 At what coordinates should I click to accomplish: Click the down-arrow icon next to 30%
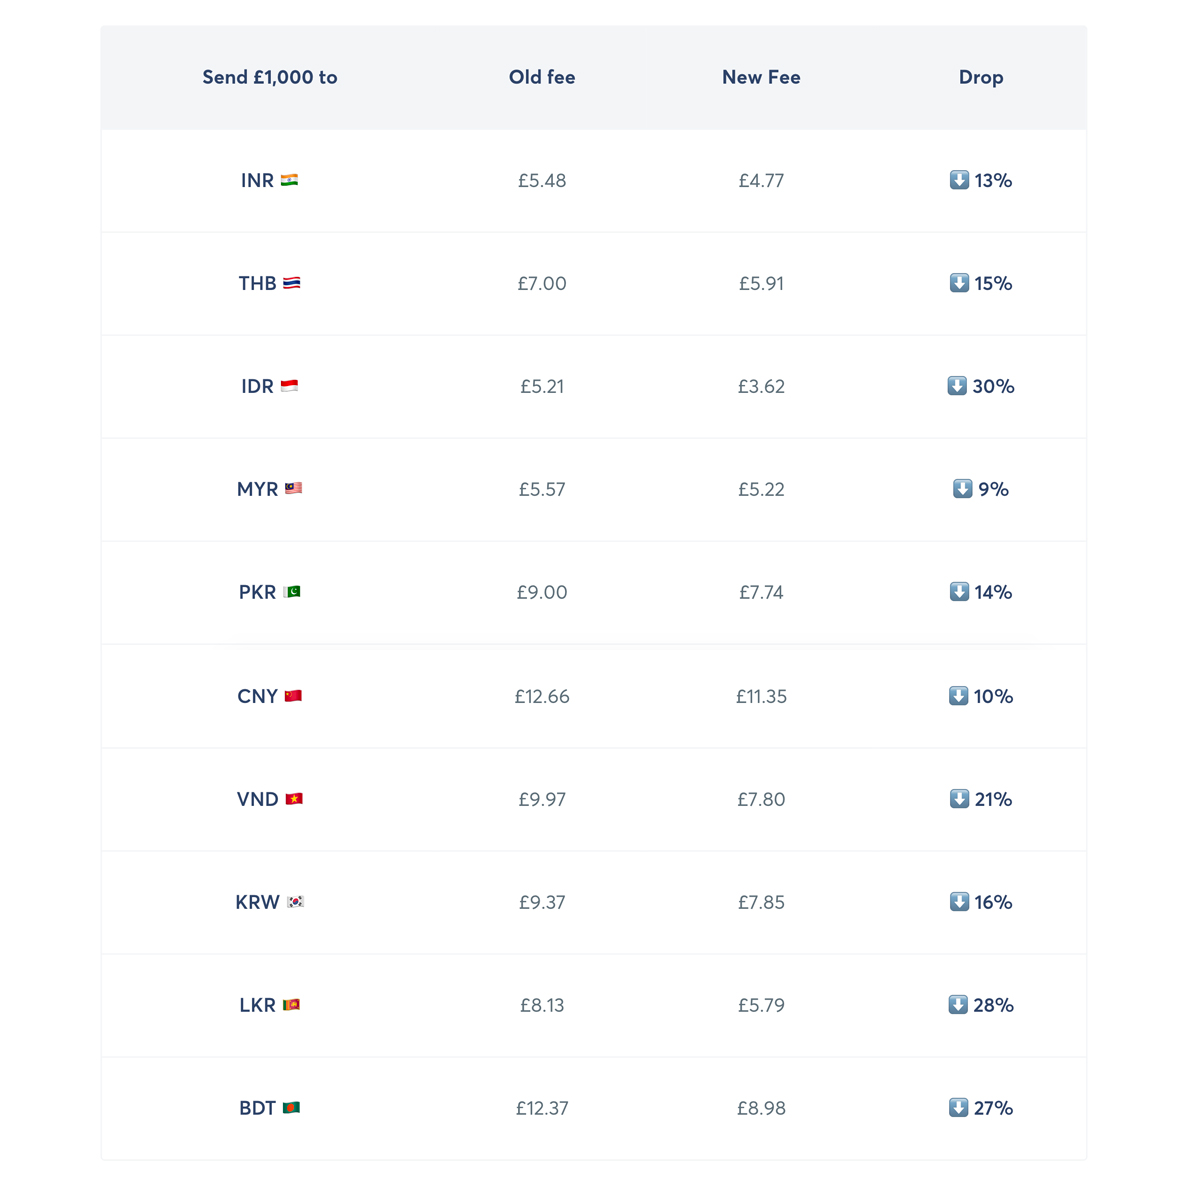click(x=957, y=386)
